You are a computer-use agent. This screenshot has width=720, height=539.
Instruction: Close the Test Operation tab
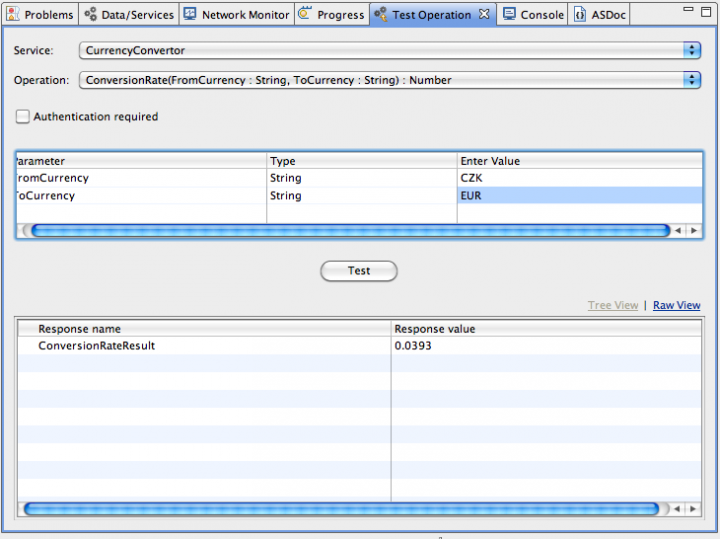click(484, 14)
